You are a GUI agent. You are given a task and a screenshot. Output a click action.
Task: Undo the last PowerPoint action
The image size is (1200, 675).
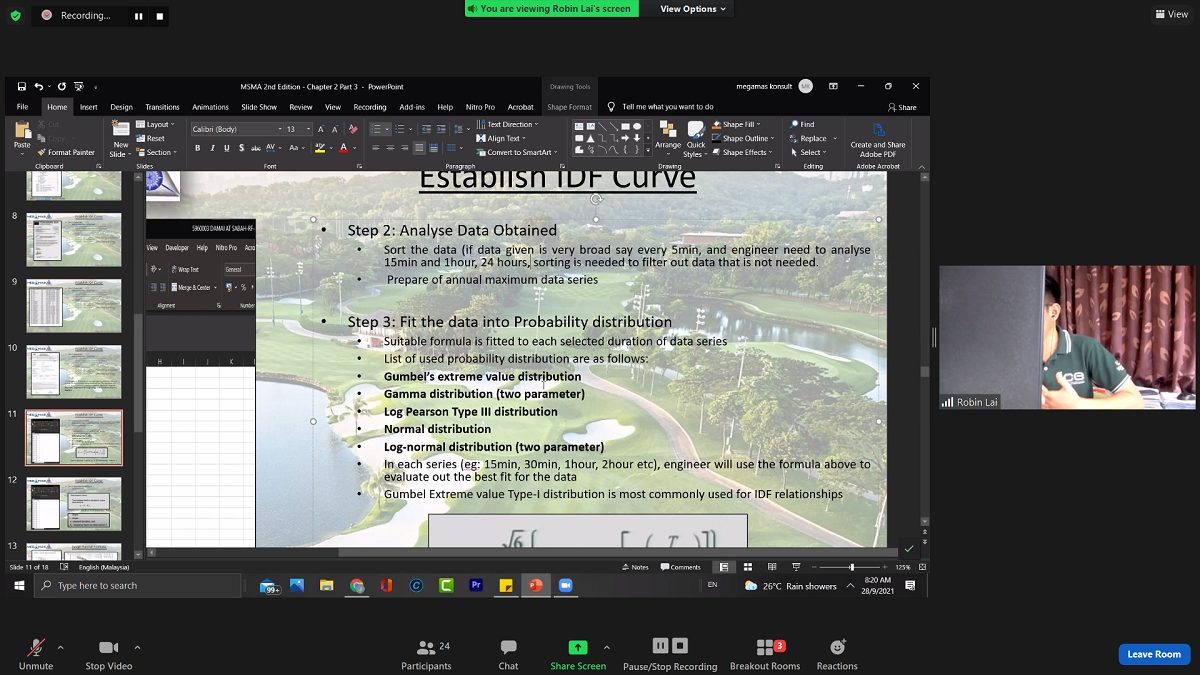[x=39, y=87]
